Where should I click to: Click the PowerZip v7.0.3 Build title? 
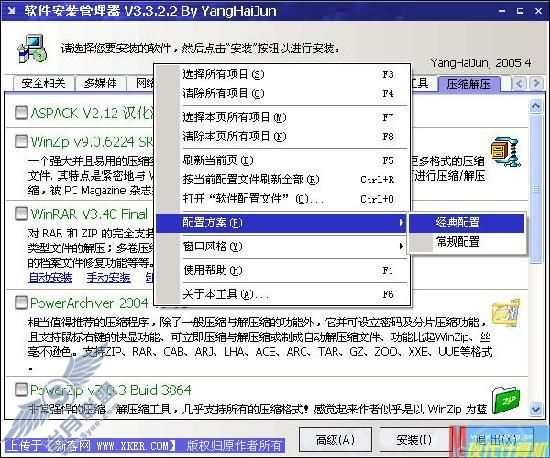[111, 390]
